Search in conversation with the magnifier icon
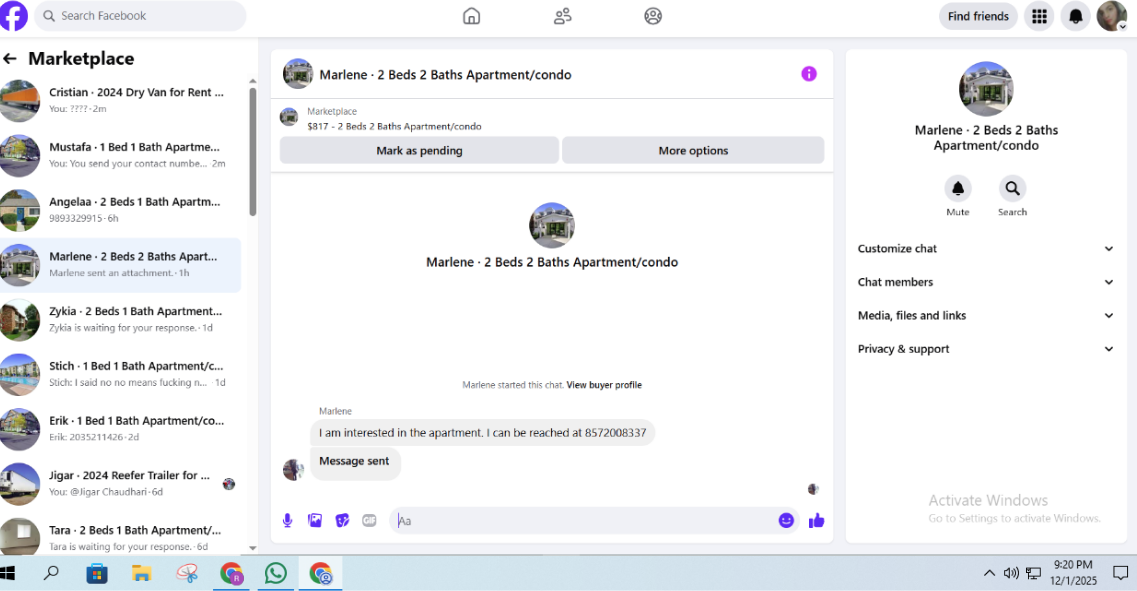Viewport: 1137px width, 591px height. point(1012,189)
